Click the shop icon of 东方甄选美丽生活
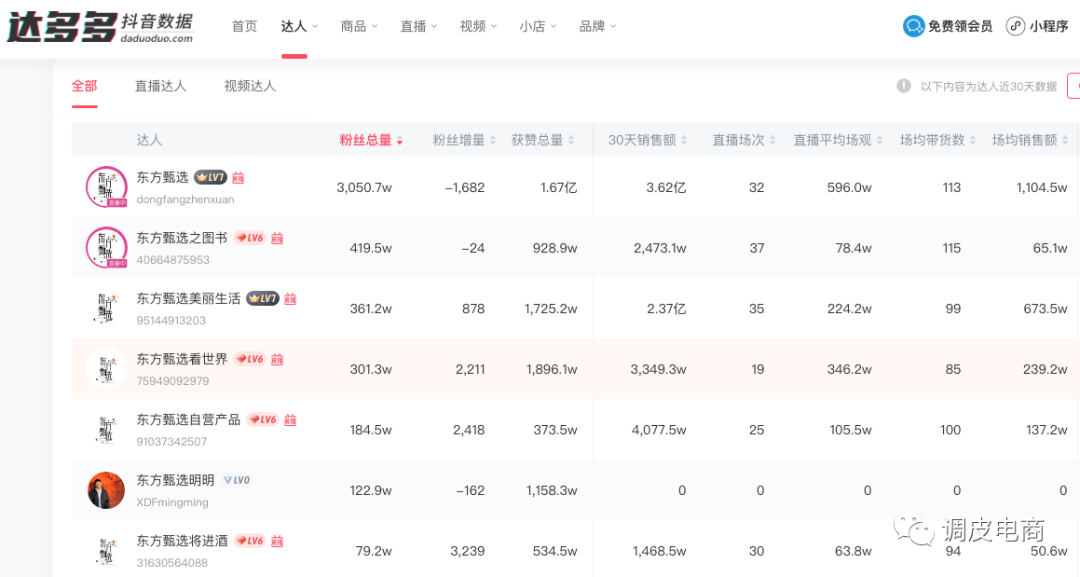Screen dimensions: 1080x577 (x=290, y=299)
